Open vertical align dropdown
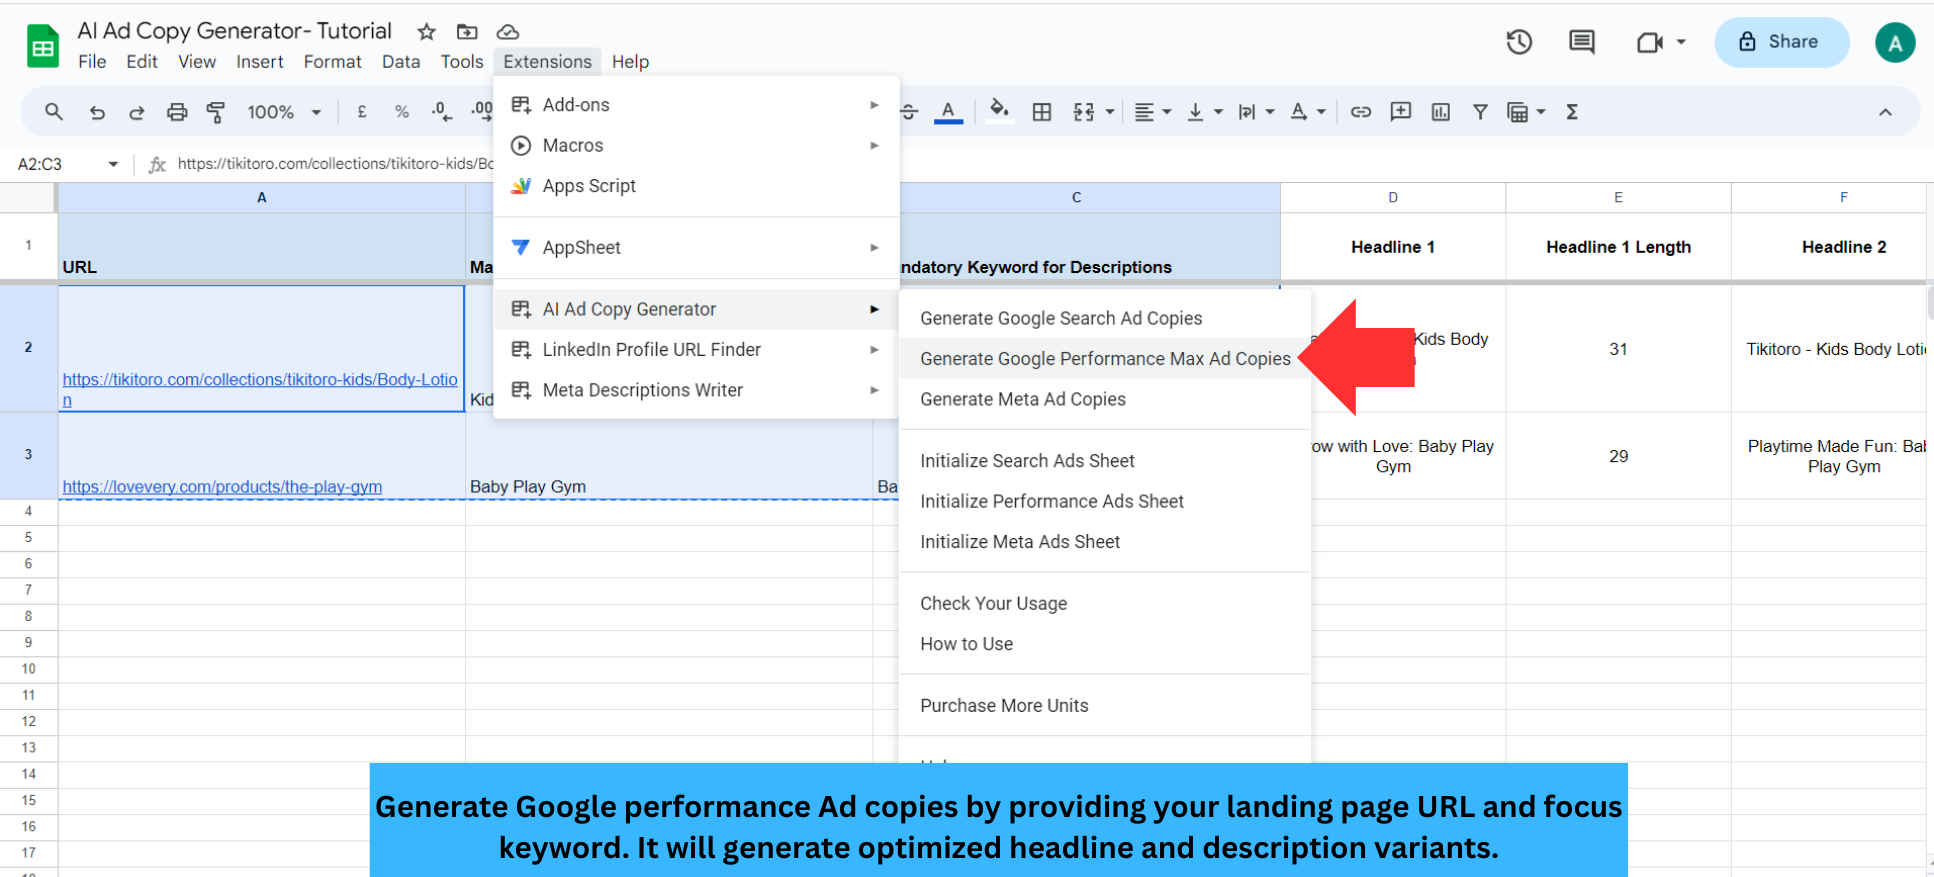 [x=1204, y=112]
